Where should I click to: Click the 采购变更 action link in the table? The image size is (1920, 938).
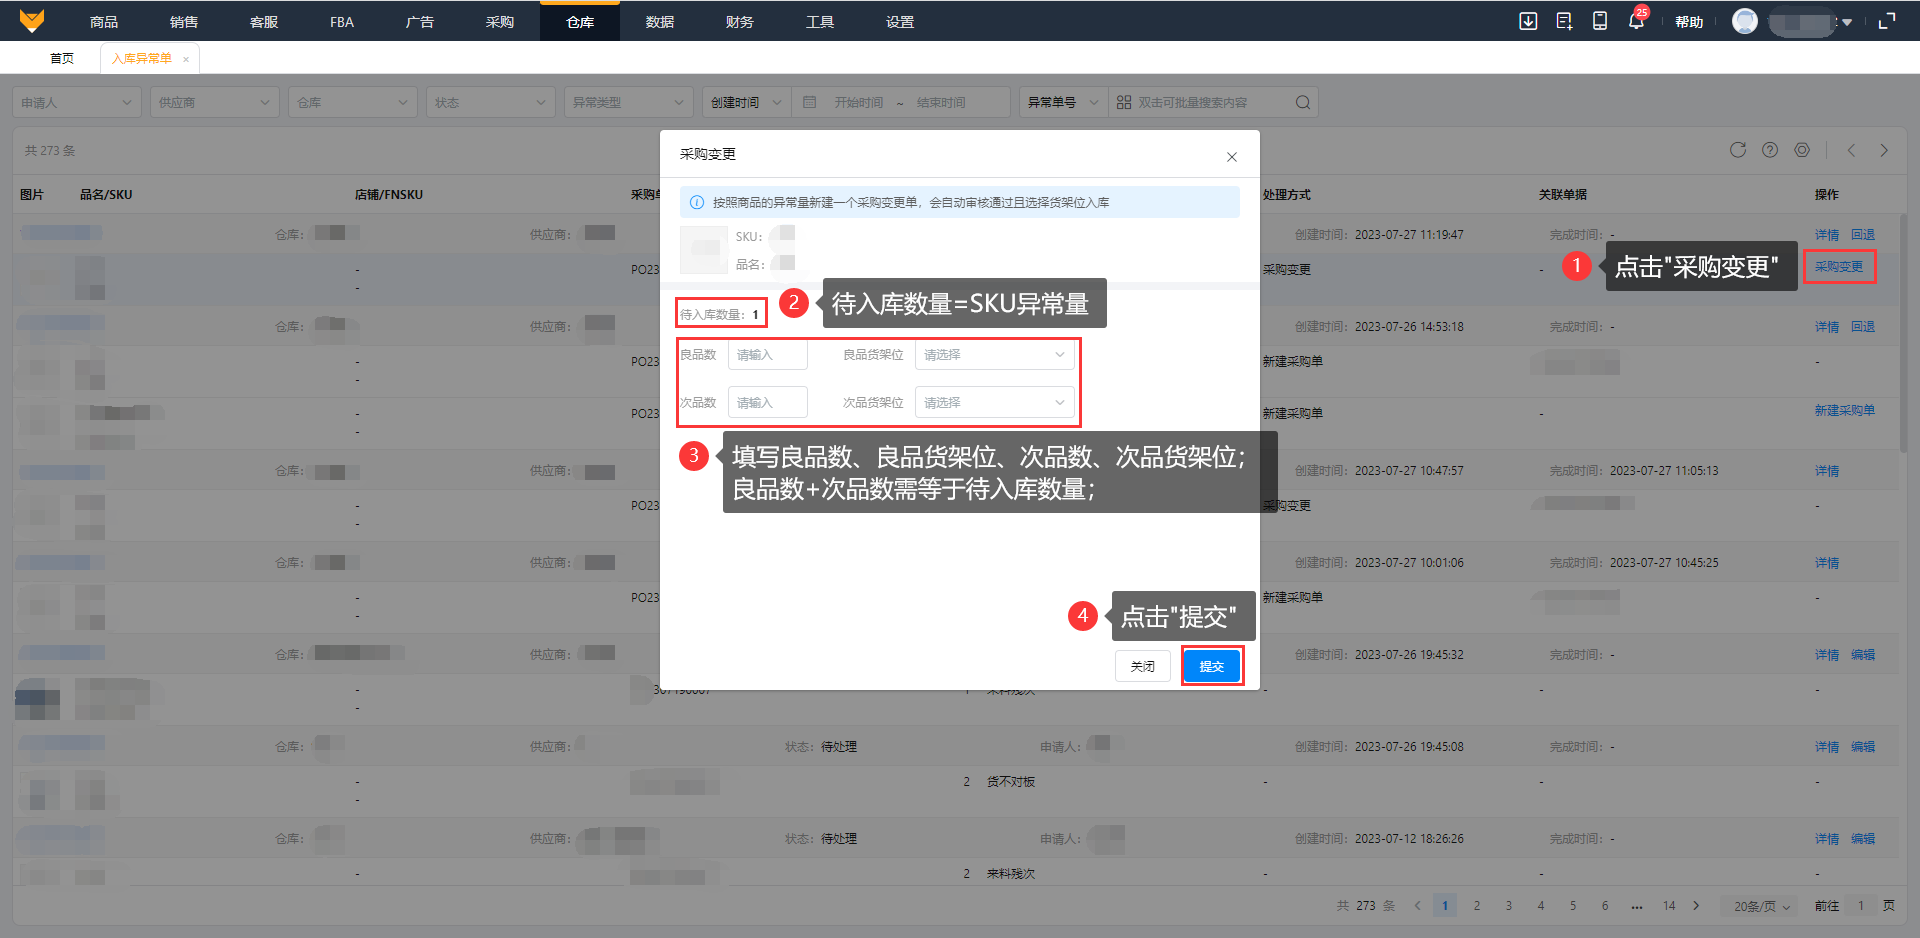(1839, 267)
